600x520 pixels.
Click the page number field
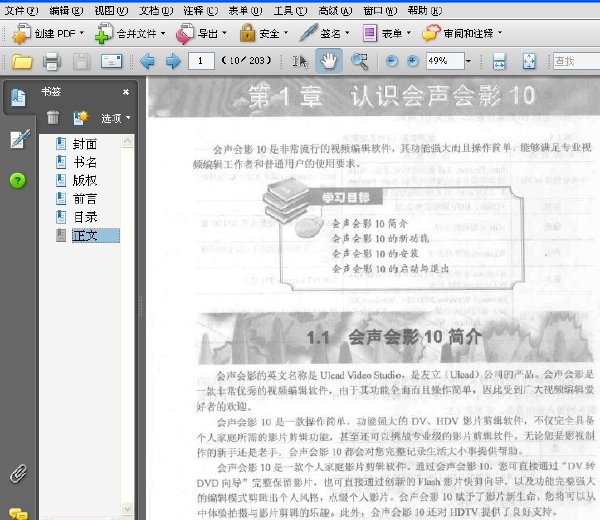[201, 61]
